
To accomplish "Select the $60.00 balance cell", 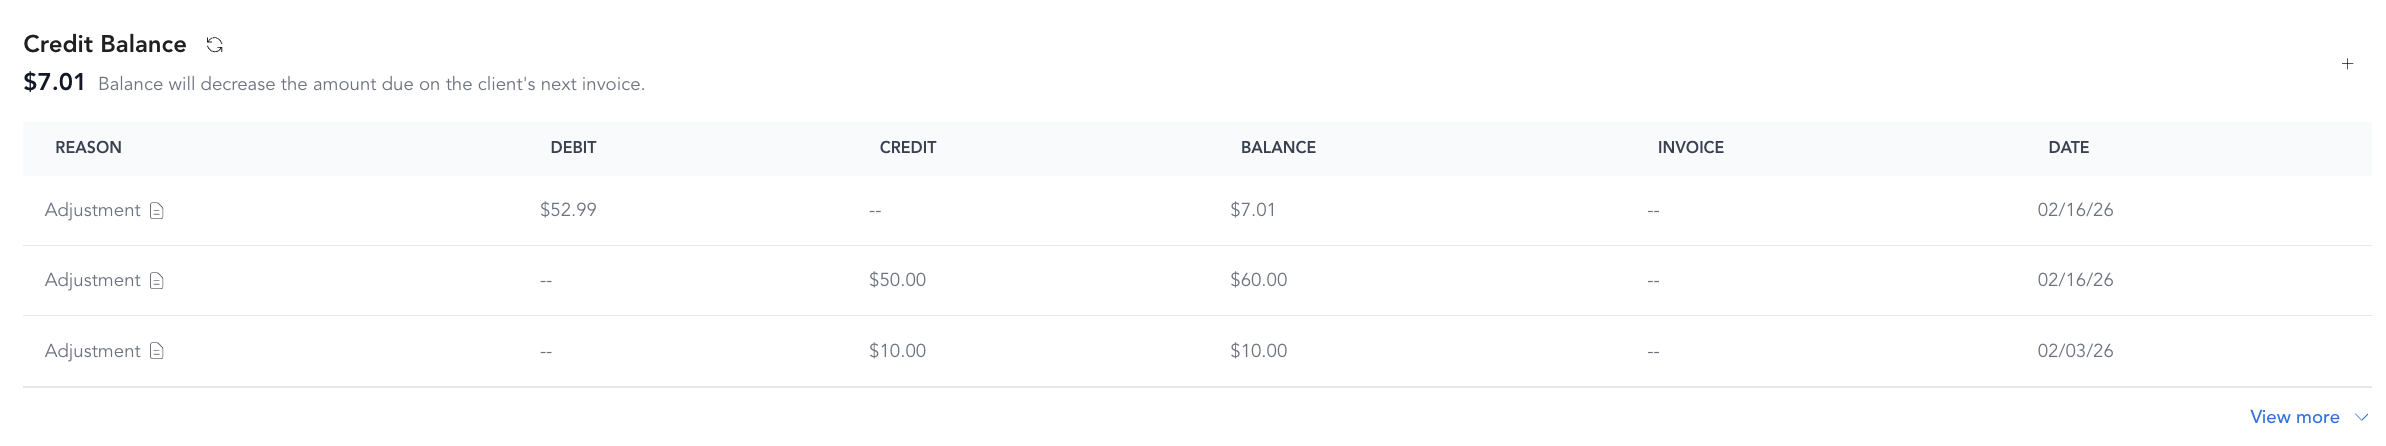I will 1258,280.
